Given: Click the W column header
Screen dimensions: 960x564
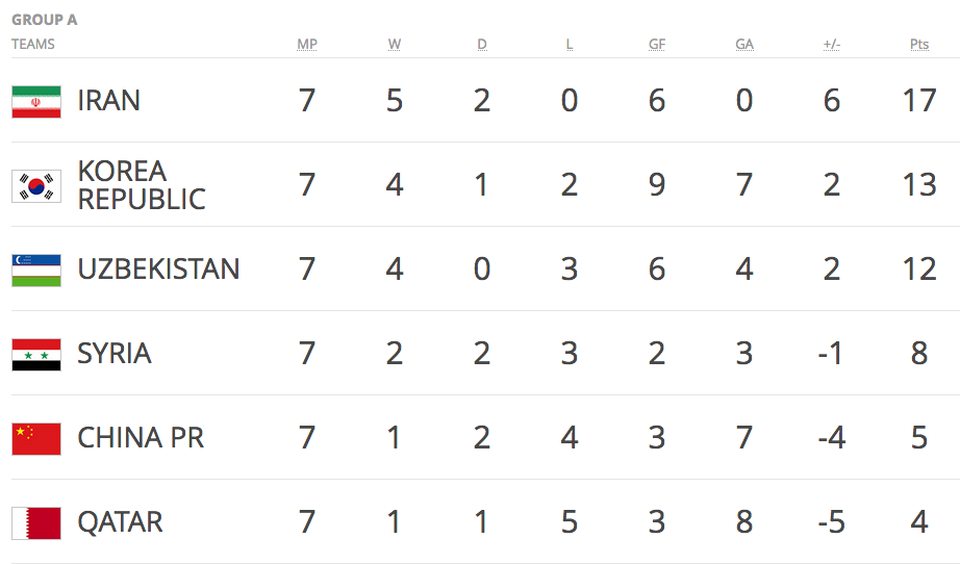Looking at the screenshot, I should click(x=394, y=44).
